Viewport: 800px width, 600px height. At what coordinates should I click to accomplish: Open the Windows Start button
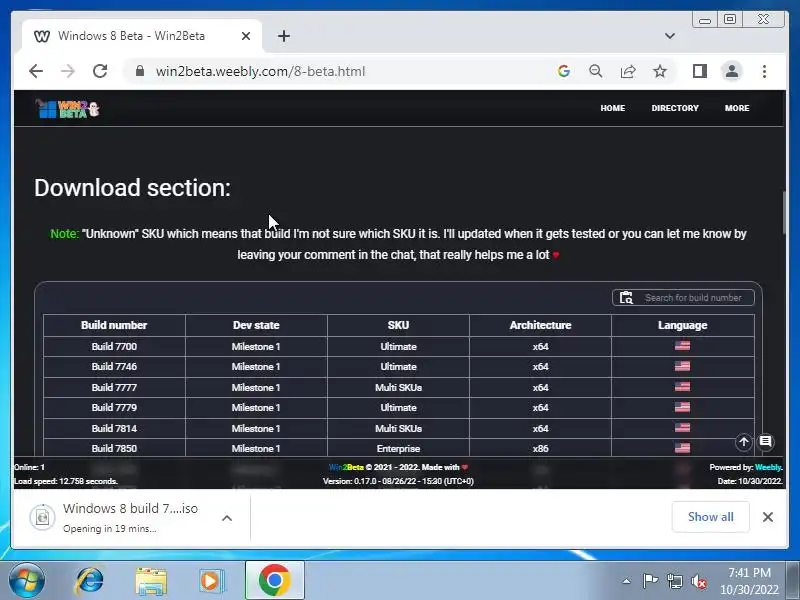click(26, 580)
